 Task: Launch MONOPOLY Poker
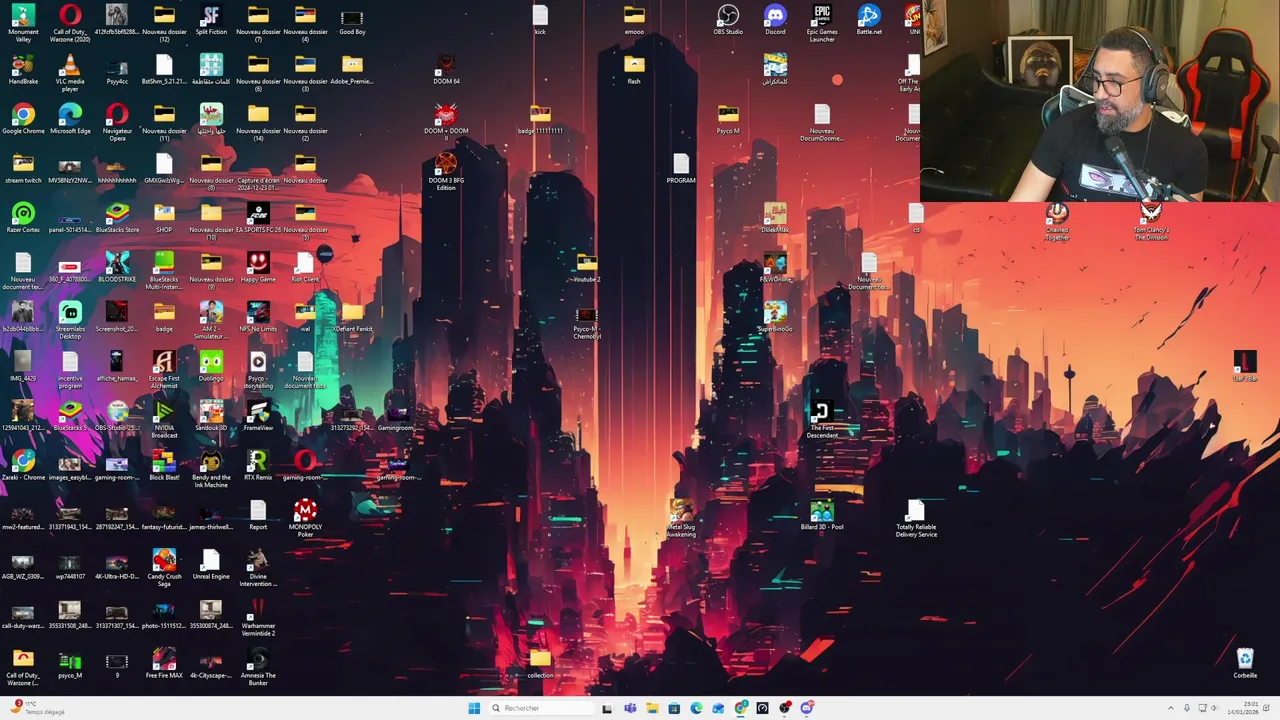305,518
